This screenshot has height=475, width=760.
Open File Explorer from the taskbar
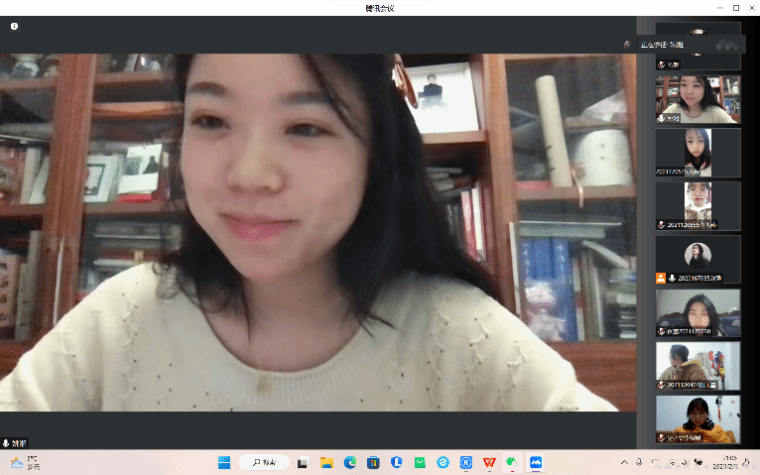click(x=326, y=462)
